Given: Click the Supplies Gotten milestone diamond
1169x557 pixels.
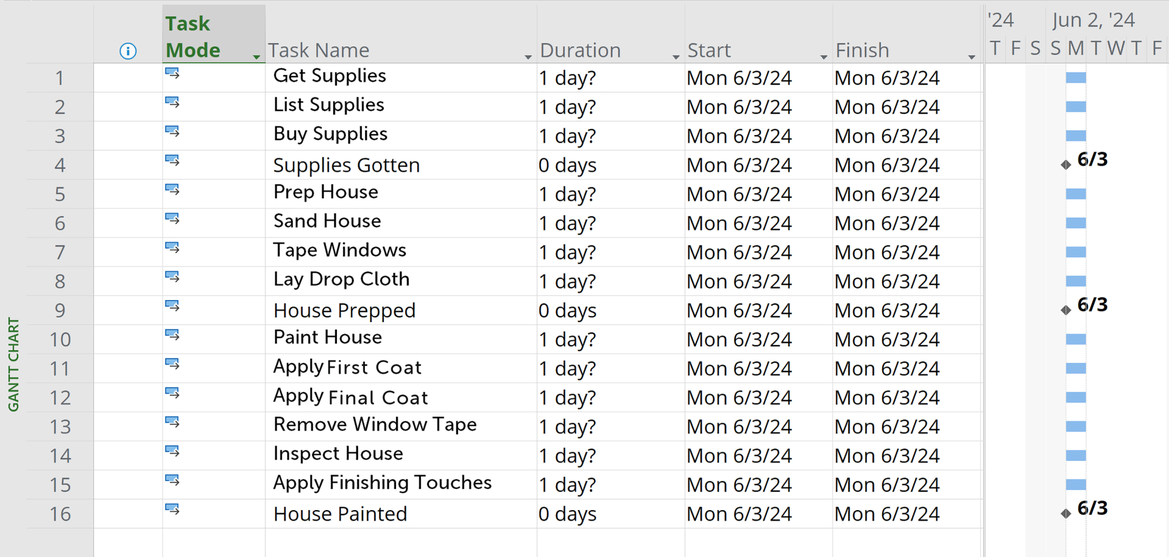Looking at the screenshot, I should point(1066,165).
